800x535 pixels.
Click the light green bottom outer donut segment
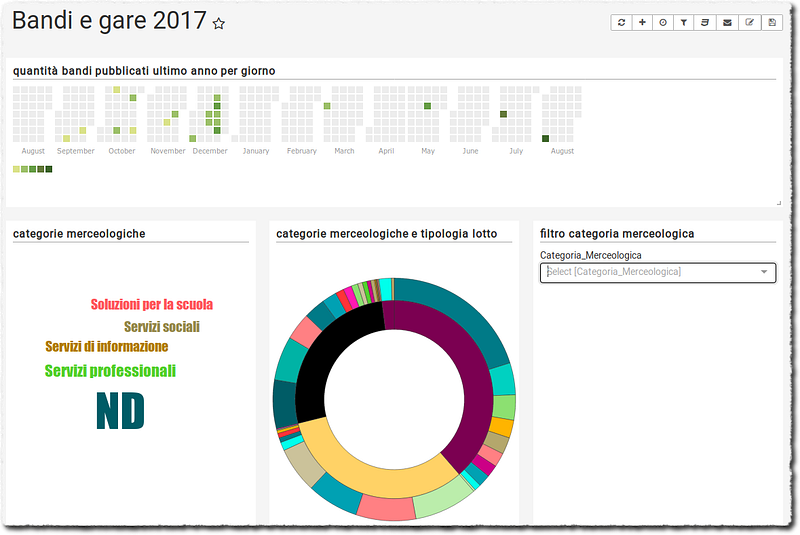(x=442, y=498)
